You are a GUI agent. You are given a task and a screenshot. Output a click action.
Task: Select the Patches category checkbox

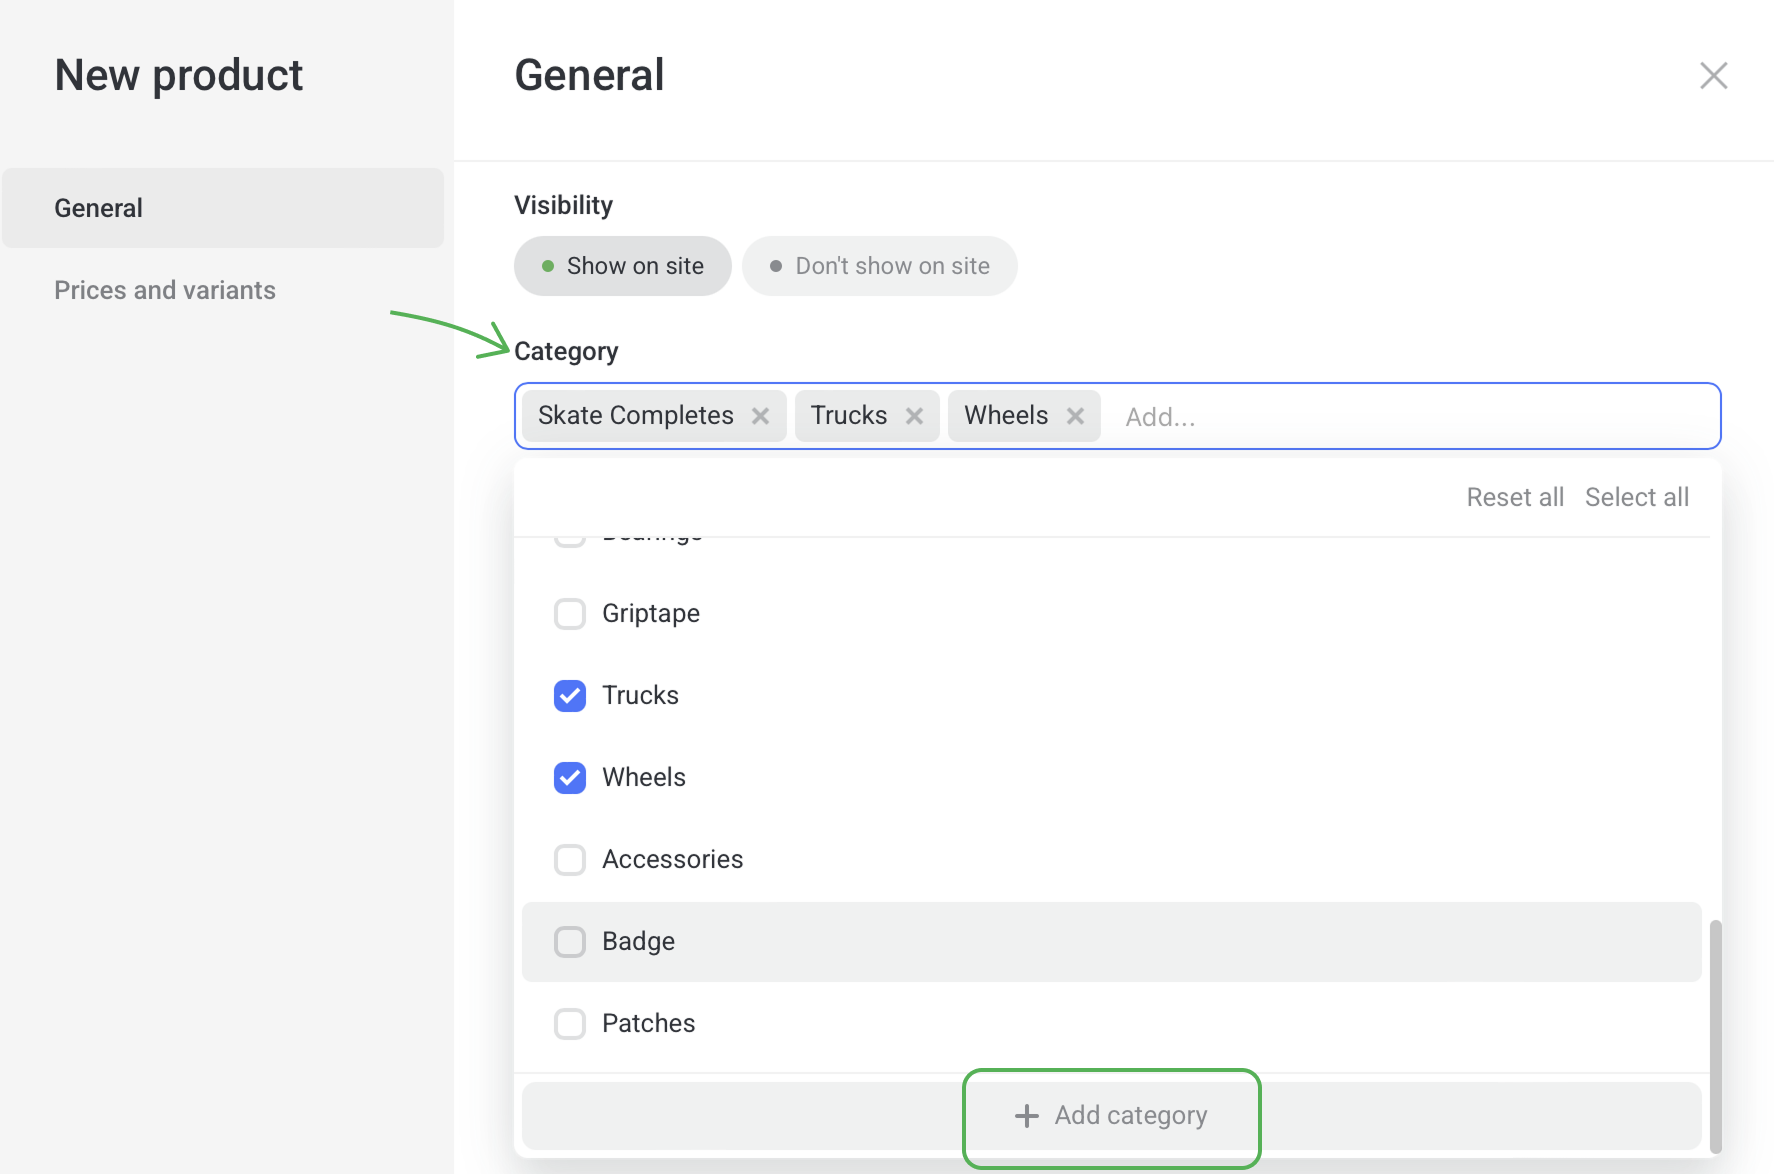[x=570, y=1024]
